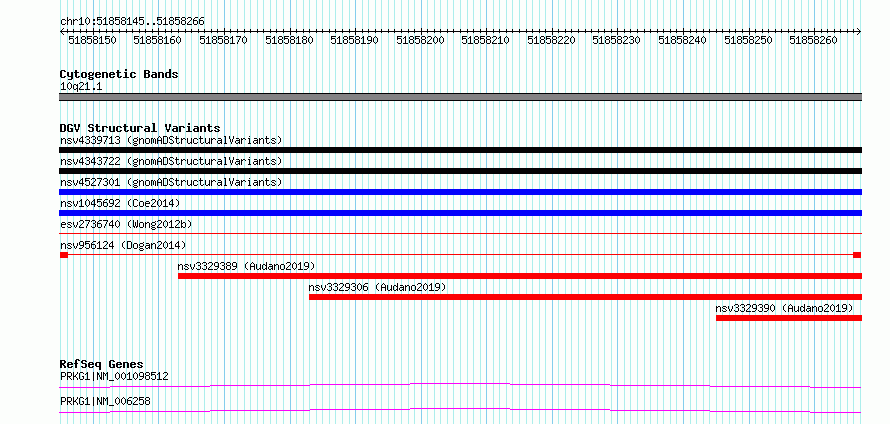Open gene label PRKG1|NM_001098512
Image resolution: width=890 pixels, height=424 pixels.
click(x=114, y=376)
